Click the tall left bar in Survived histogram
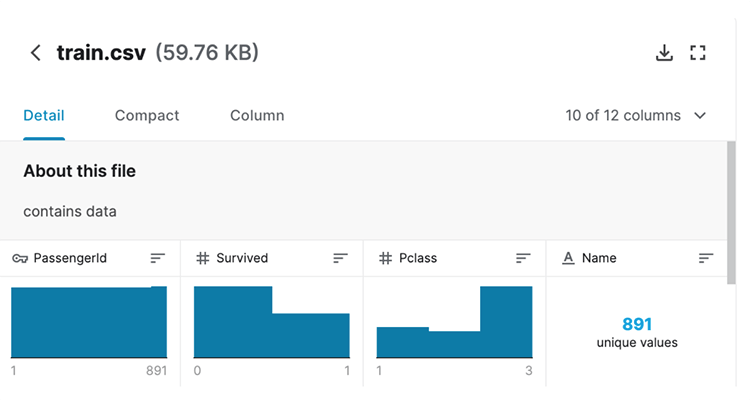The height and width of the screenshot is (401, 750). pyautogui.click(x=233, y=322)
